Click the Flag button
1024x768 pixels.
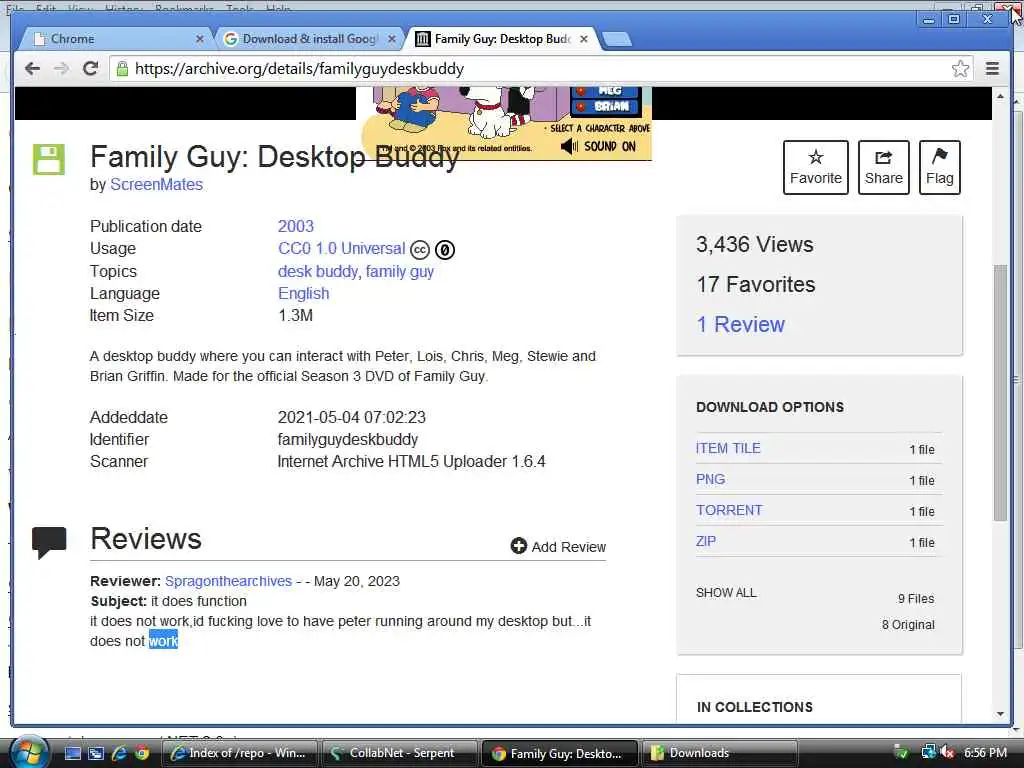coord(940,167)
